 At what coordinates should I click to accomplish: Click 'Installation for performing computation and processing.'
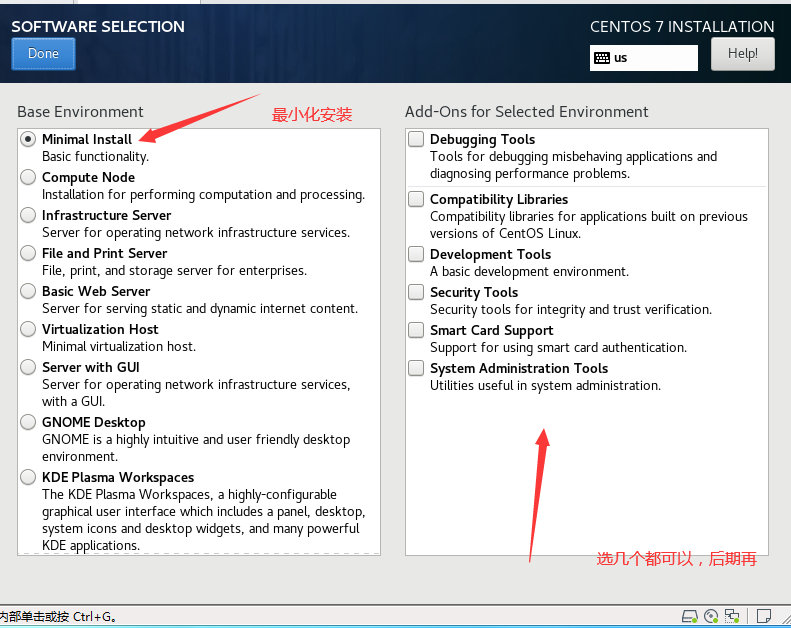point(203,195)
